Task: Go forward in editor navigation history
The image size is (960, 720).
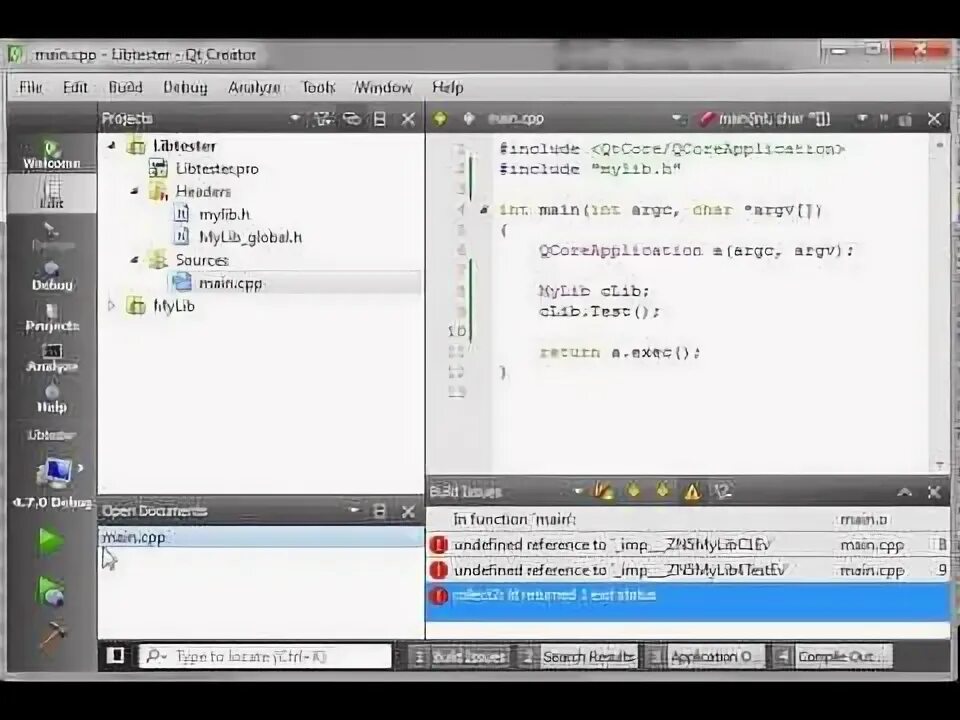Action: point(469,118)
